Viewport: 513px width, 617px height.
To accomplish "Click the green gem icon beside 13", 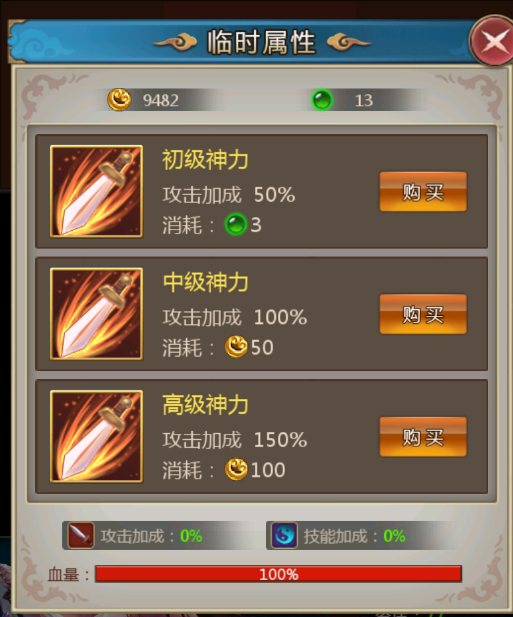I will [x=322, y=100].
